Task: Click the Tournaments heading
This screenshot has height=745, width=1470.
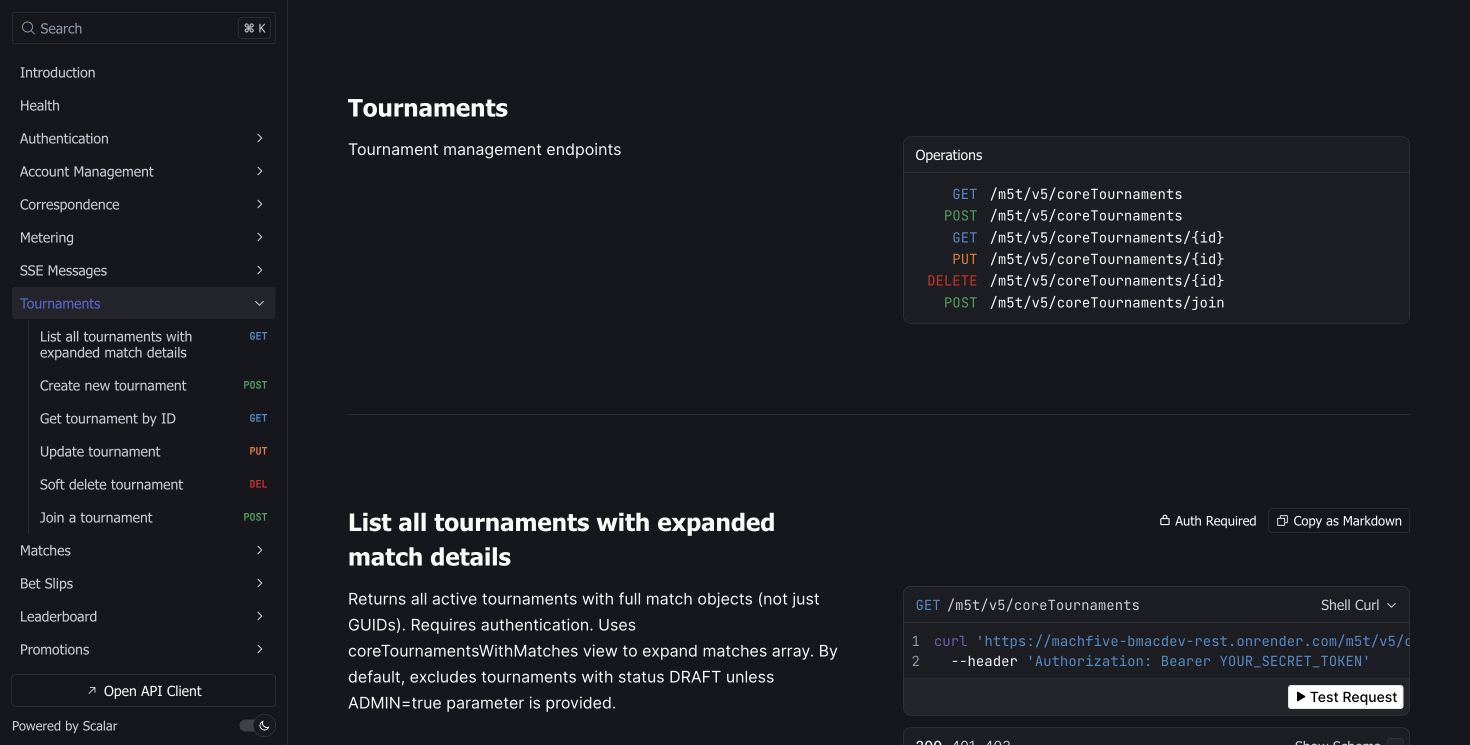Action: 428,108
